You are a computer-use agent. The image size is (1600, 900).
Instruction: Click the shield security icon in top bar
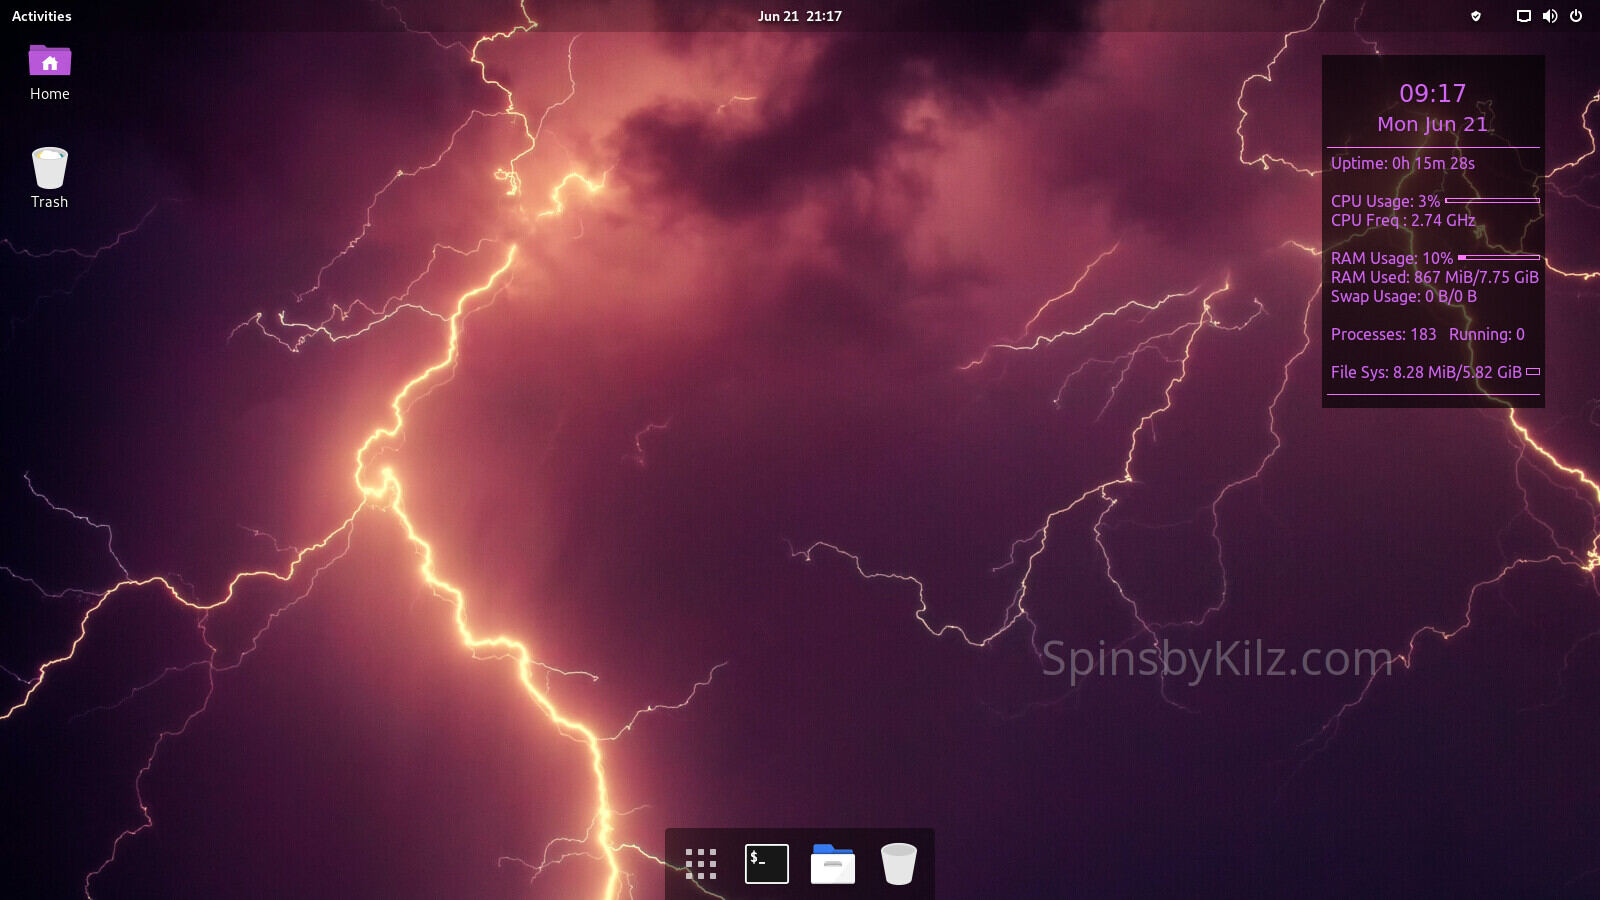click(1475, 16)
